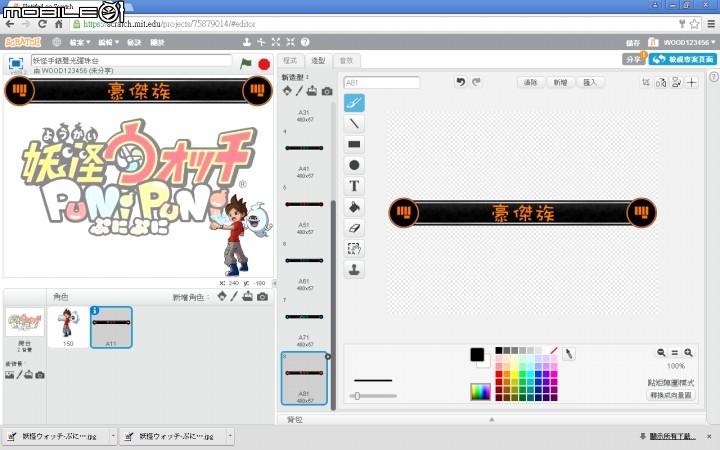Pick the eyedropper color tool

[x=568, y=354]
